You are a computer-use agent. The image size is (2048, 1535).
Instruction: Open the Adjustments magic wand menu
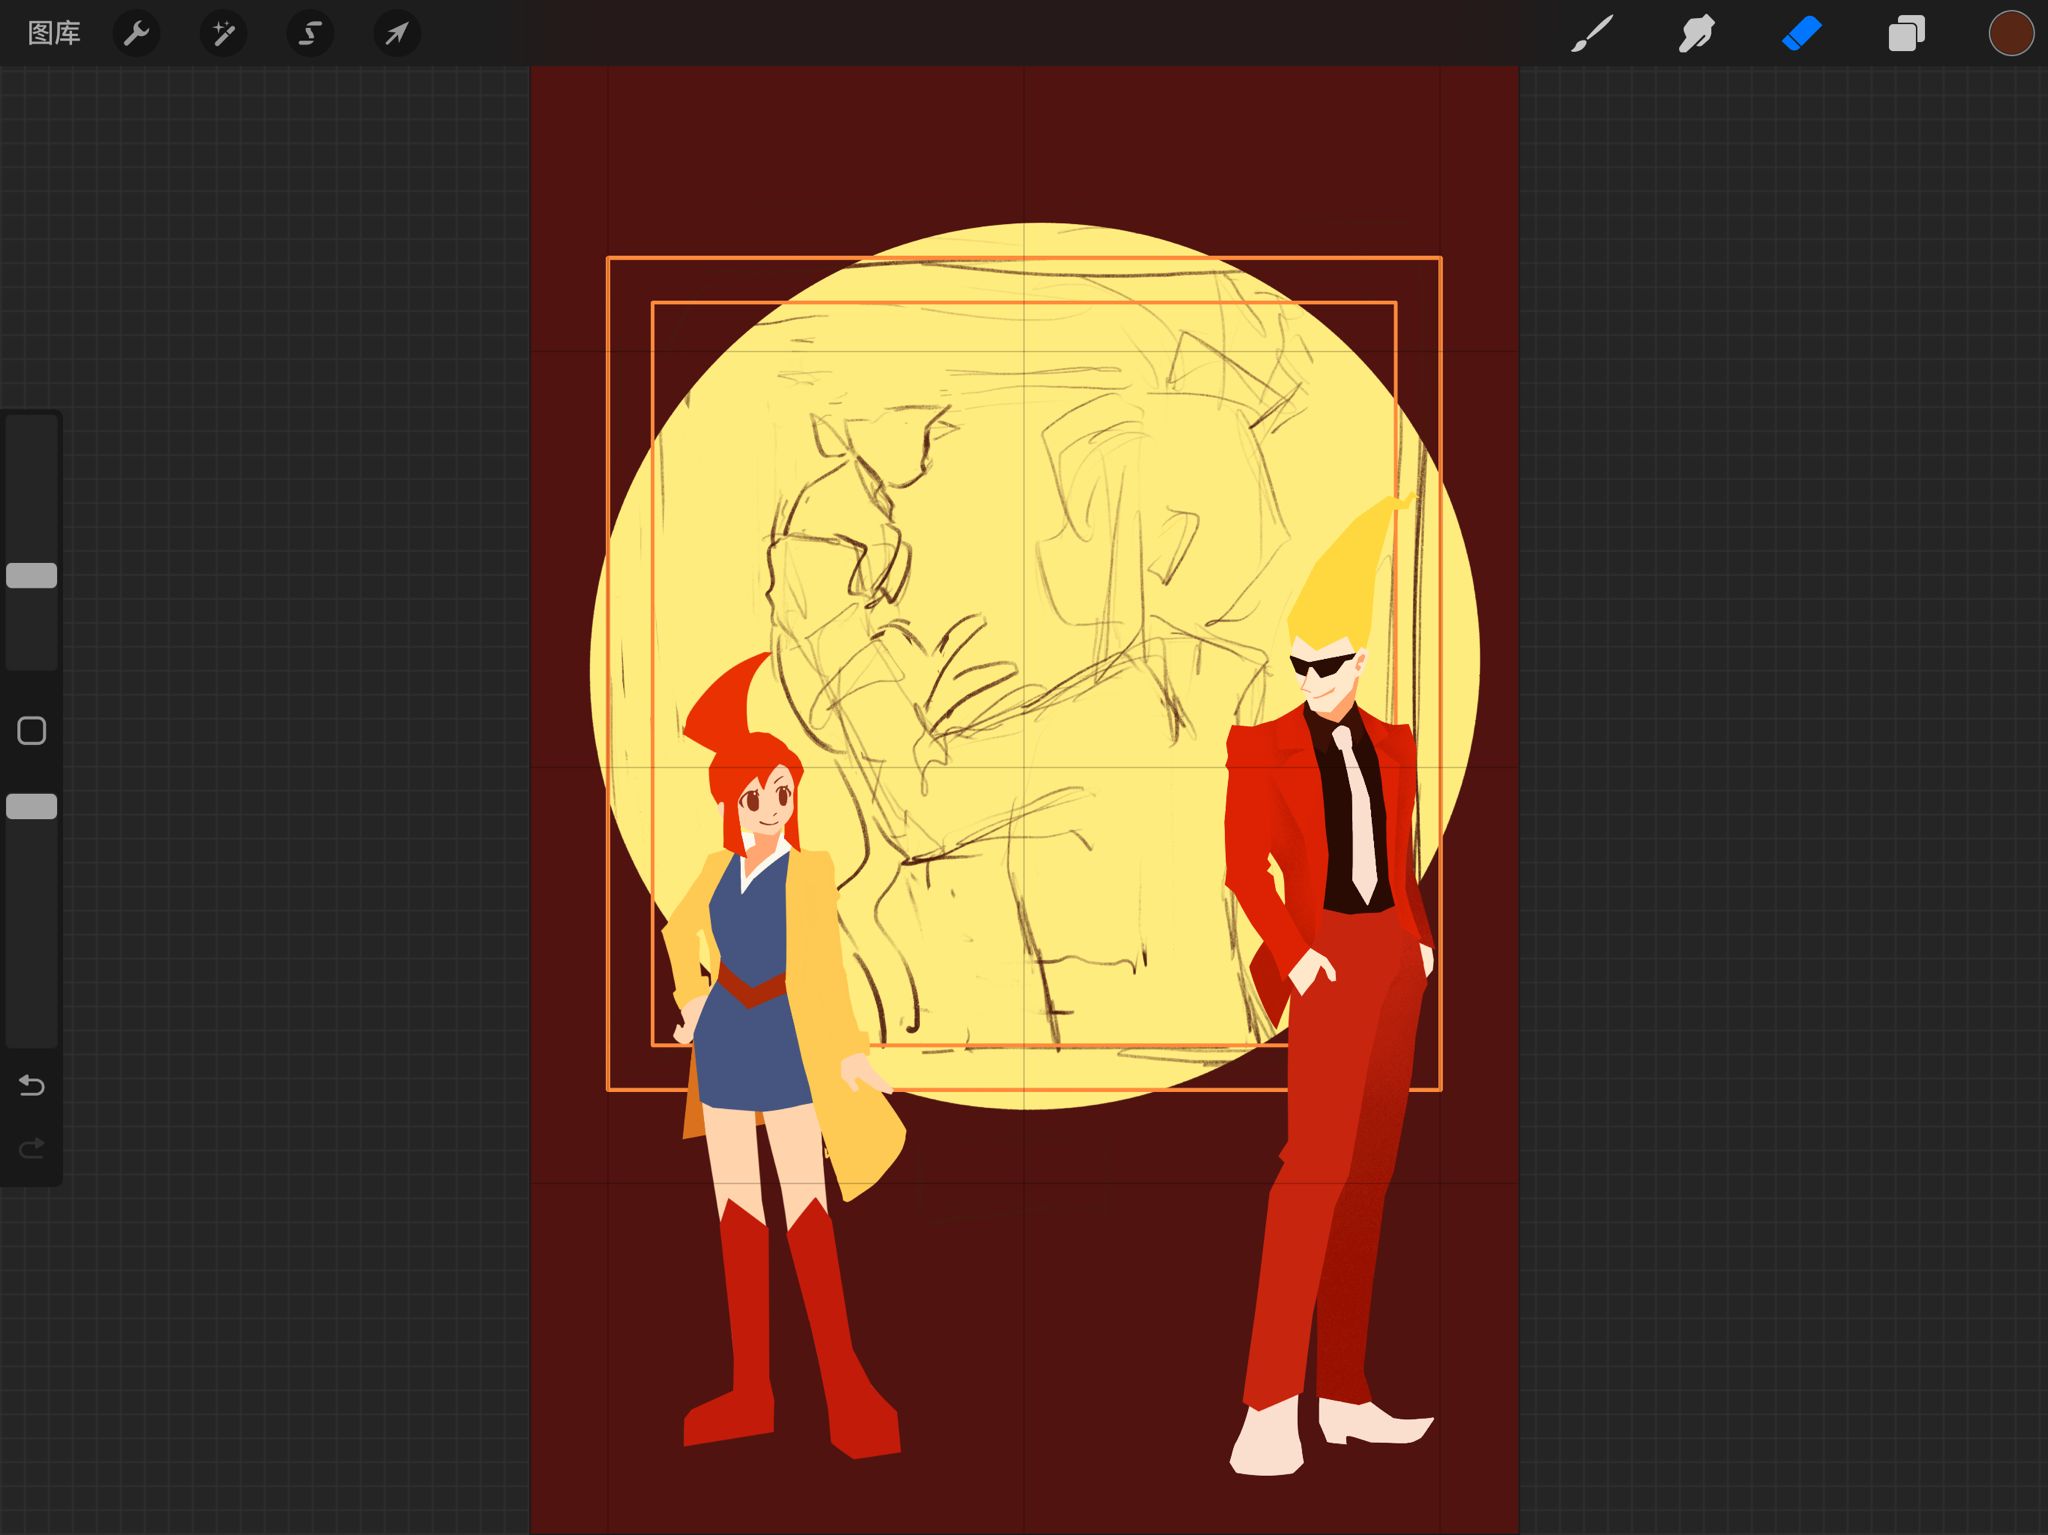223,34
